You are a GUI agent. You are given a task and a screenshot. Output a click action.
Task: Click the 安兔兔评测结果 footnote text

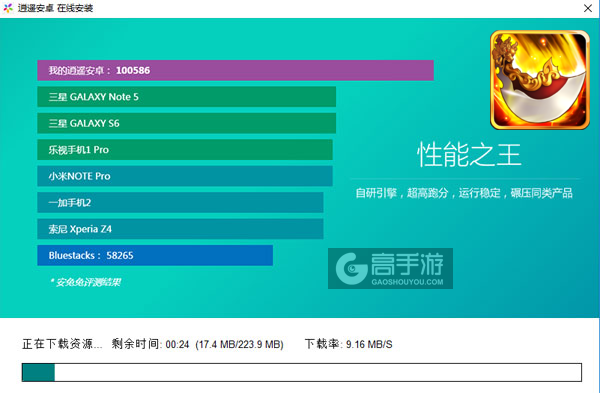click(x=85, y=282)
